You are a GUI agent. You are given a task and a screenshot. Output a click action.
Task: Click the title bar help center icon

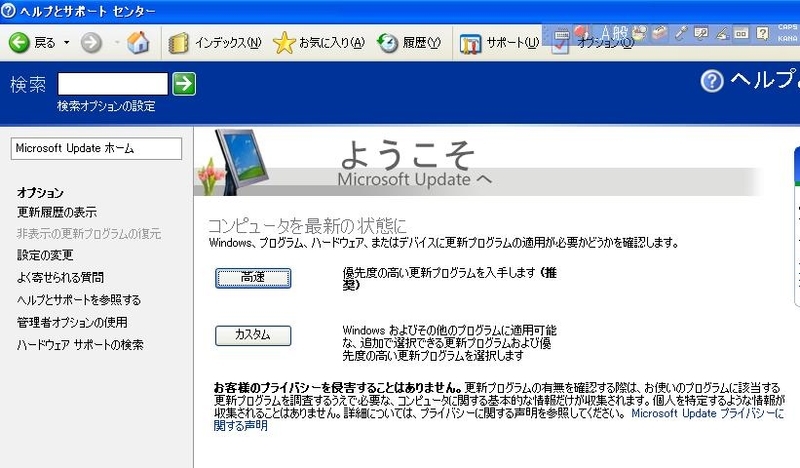[8, 11]
